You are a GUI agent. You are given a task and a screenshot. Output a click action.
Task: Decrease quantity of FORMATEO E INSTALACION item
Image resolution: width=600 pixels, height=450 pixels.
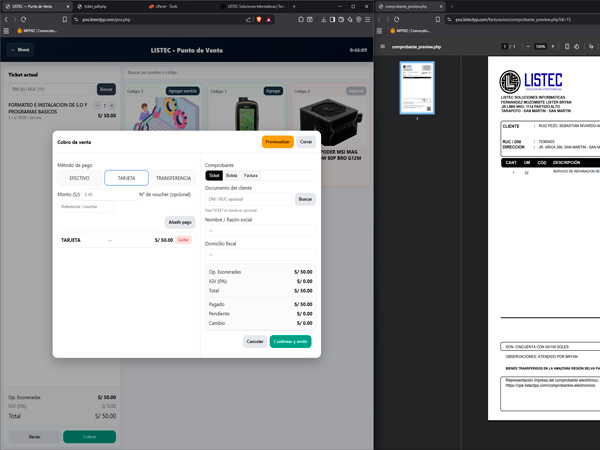click(98, 106)
